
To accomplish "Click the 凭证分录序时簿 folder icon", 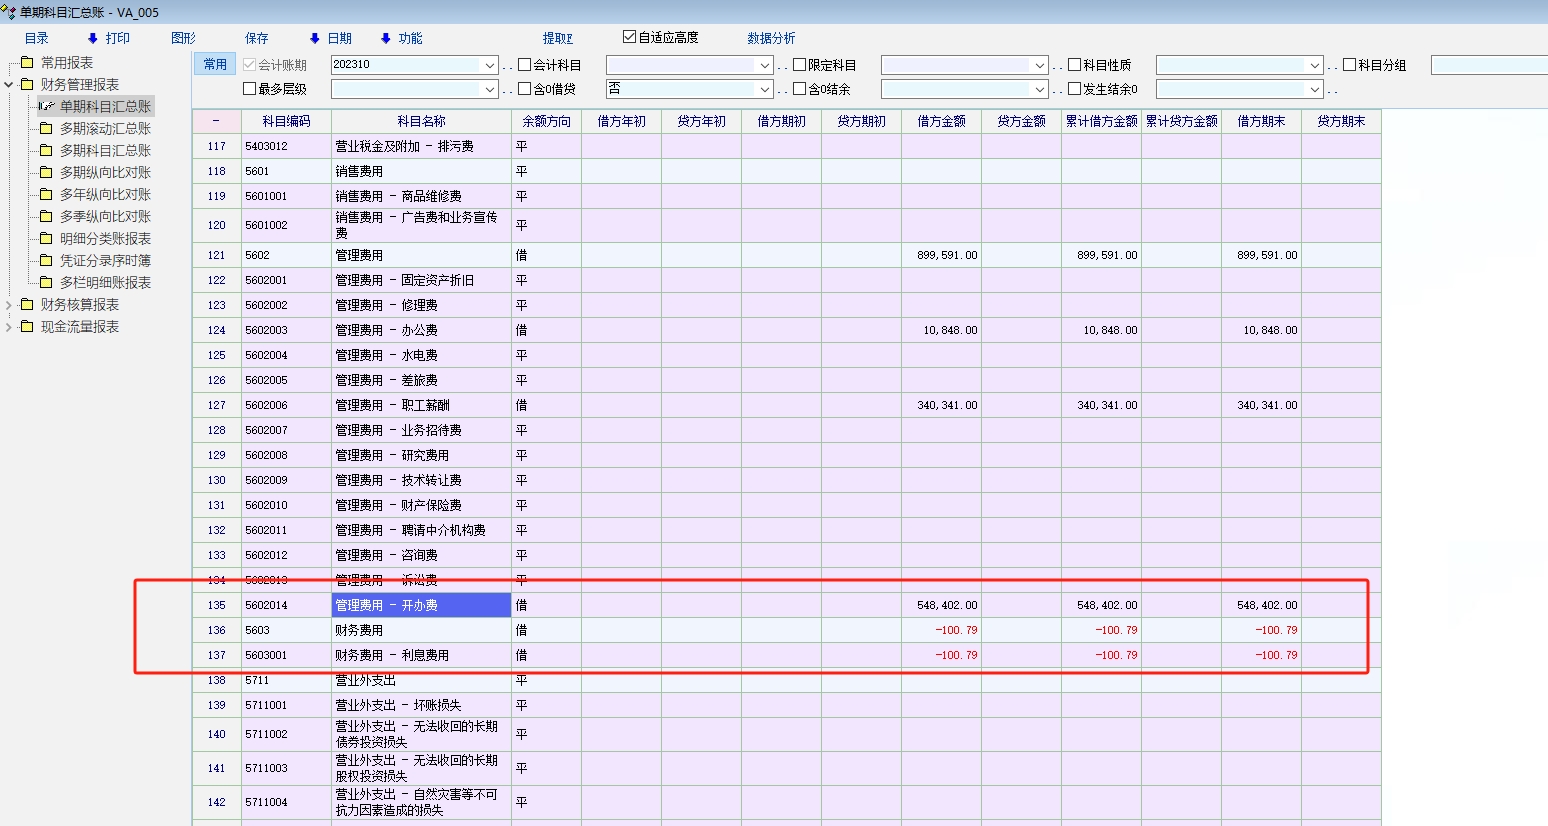I will click(x=46, y=261).
